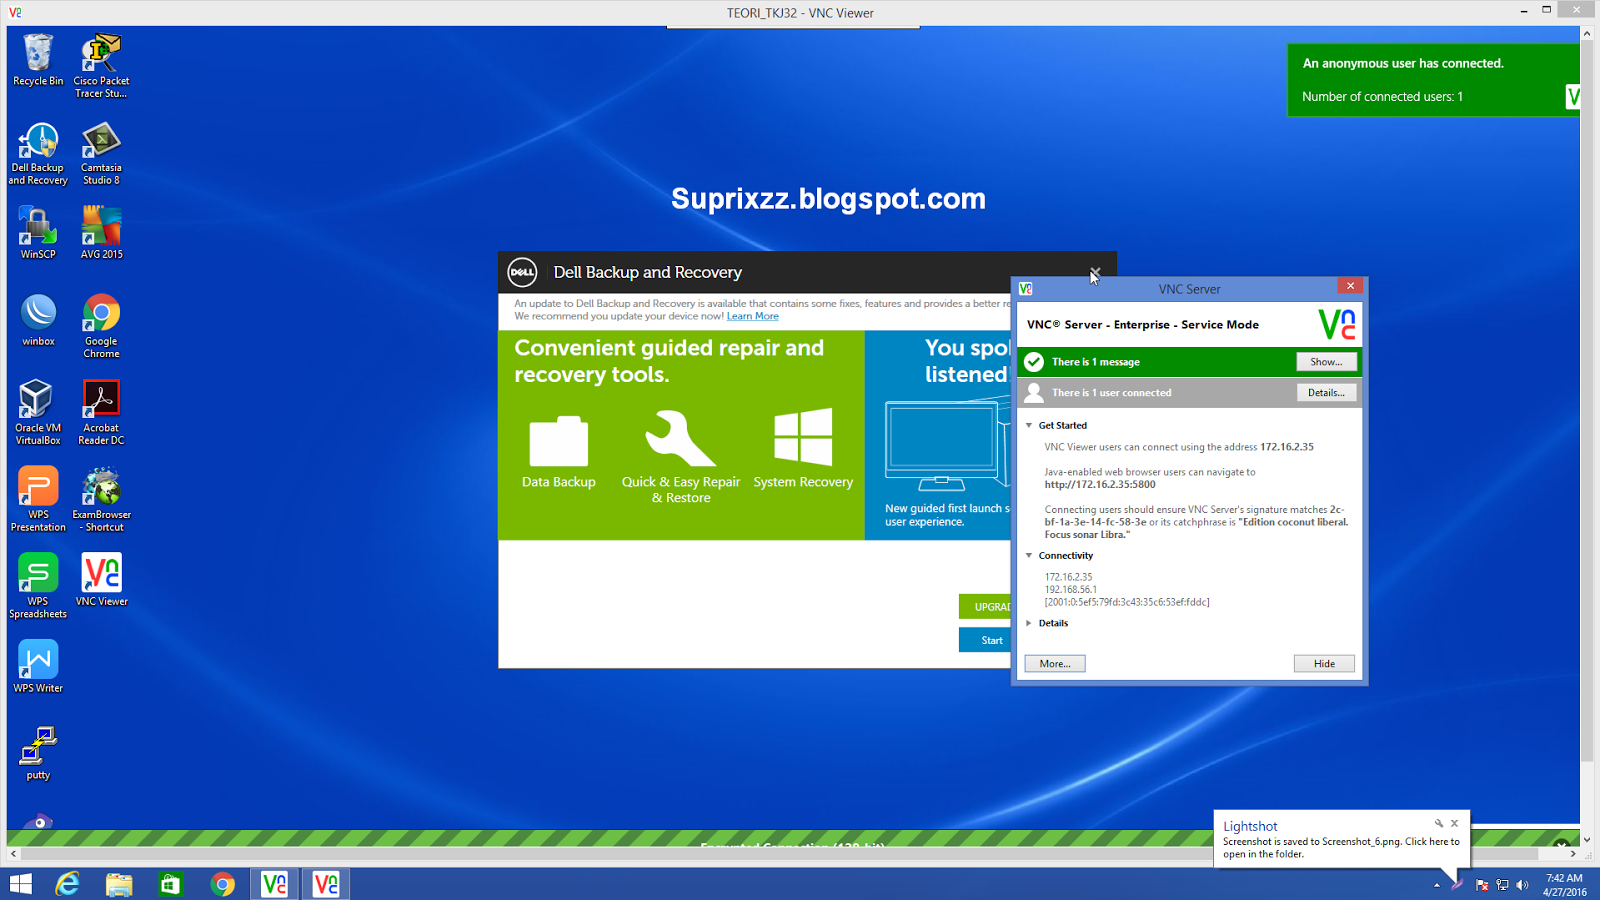Click the VNC Viewer vertical scrollbar up arrow
Viewport: 1600px width, 900px height.
pos(1587,33)
